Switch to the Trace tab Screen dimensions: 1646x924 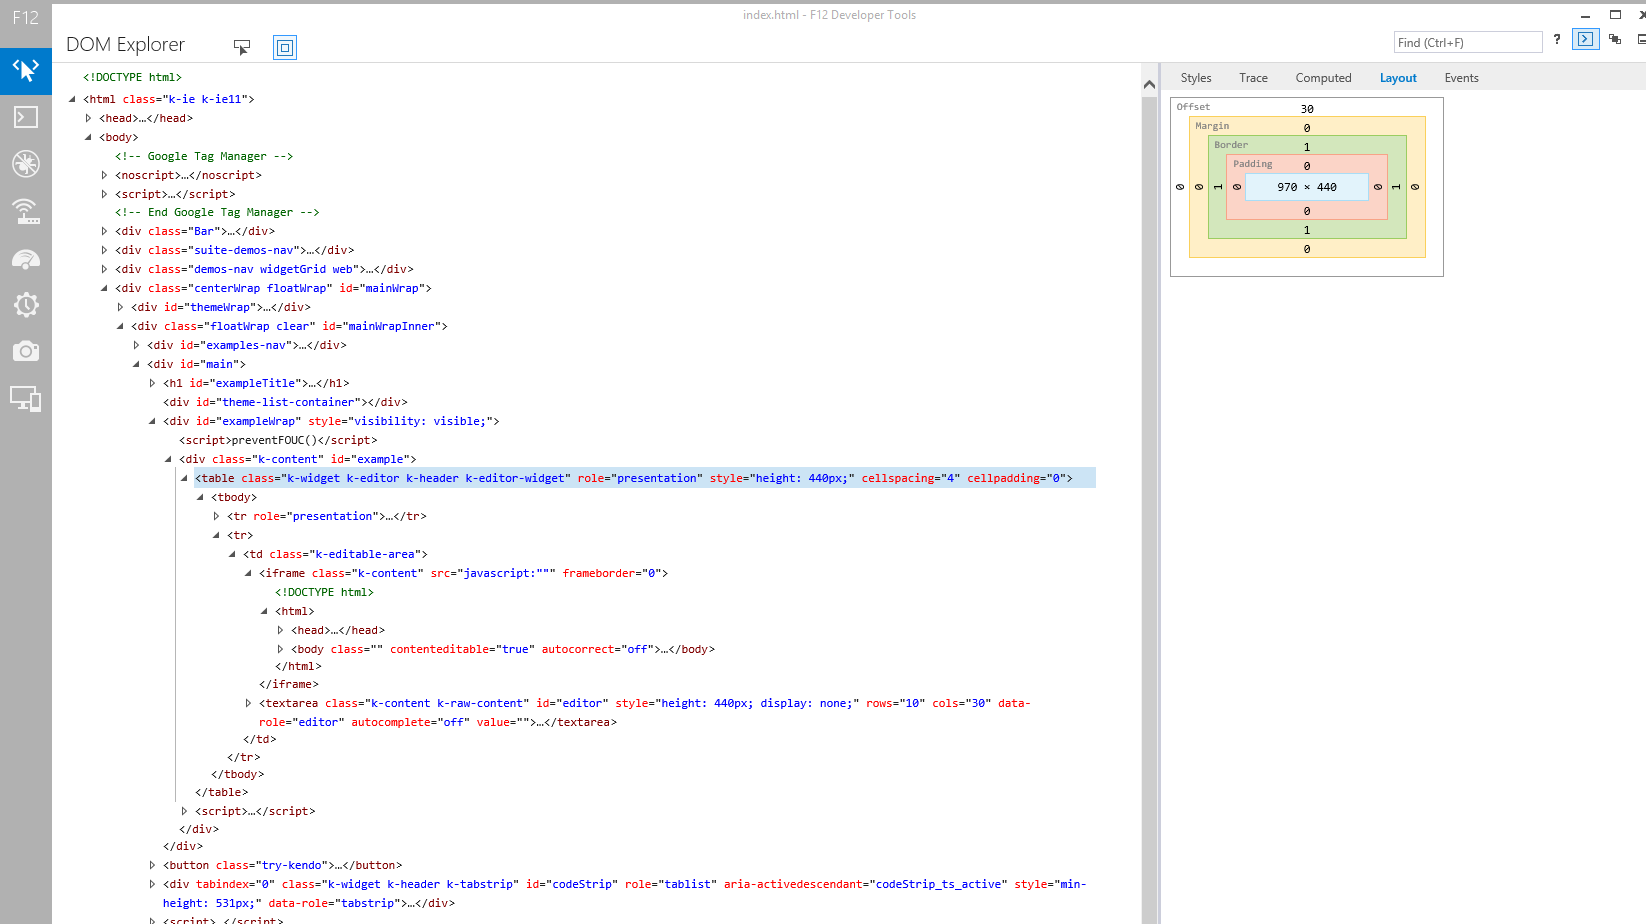(1253, 78)
